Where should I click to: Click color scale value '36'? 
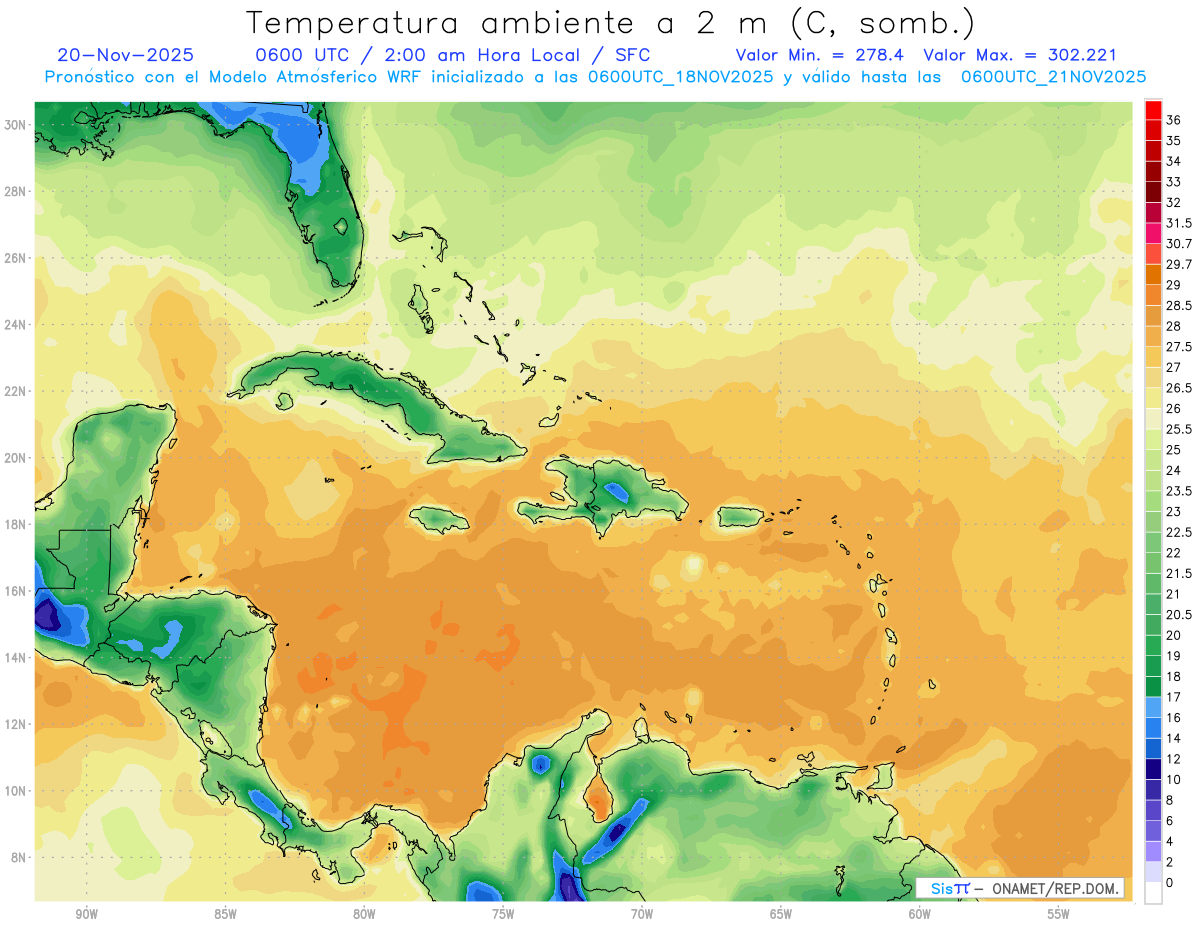tap(1174, 120)
